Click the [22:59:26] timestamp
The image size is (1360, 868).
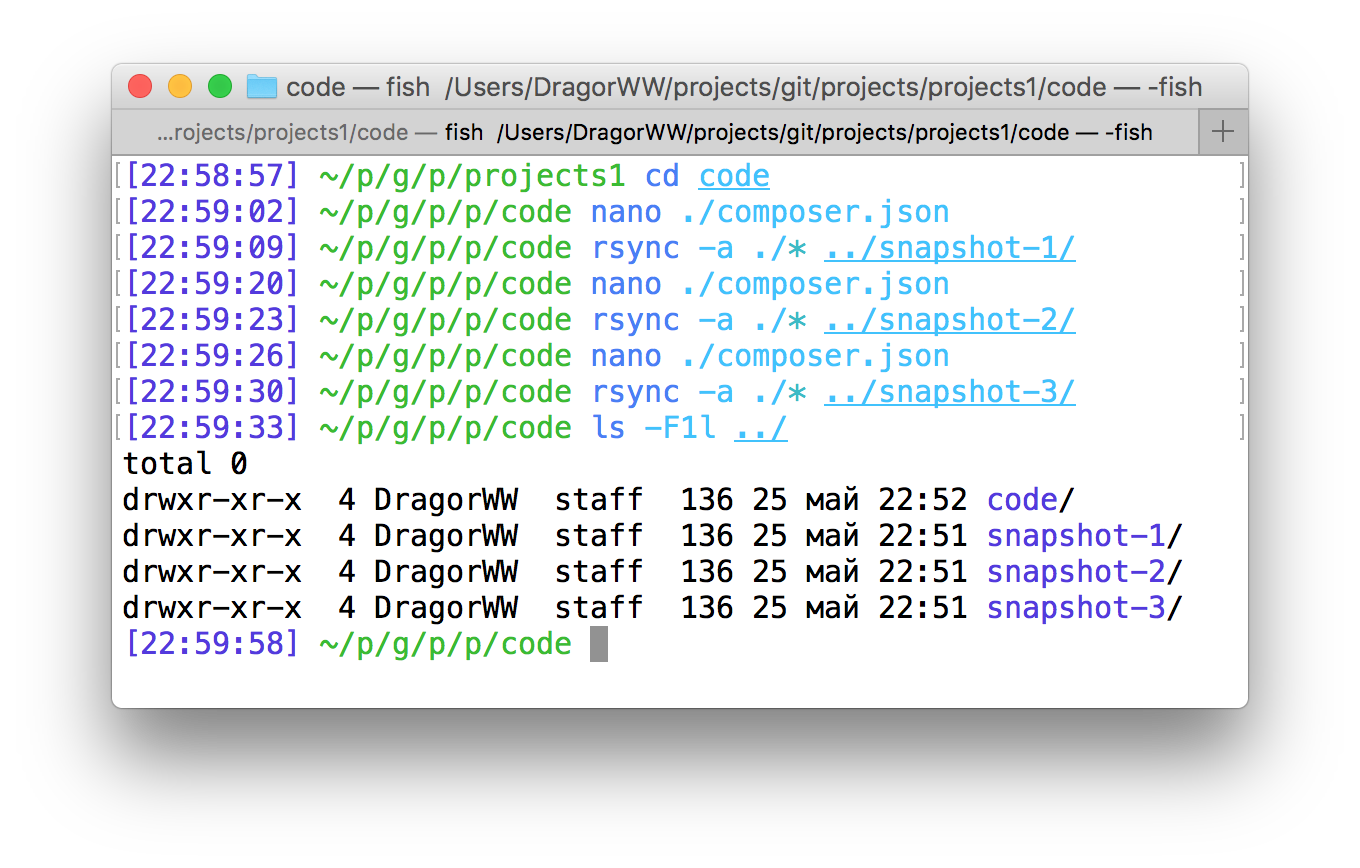[212, 356]
